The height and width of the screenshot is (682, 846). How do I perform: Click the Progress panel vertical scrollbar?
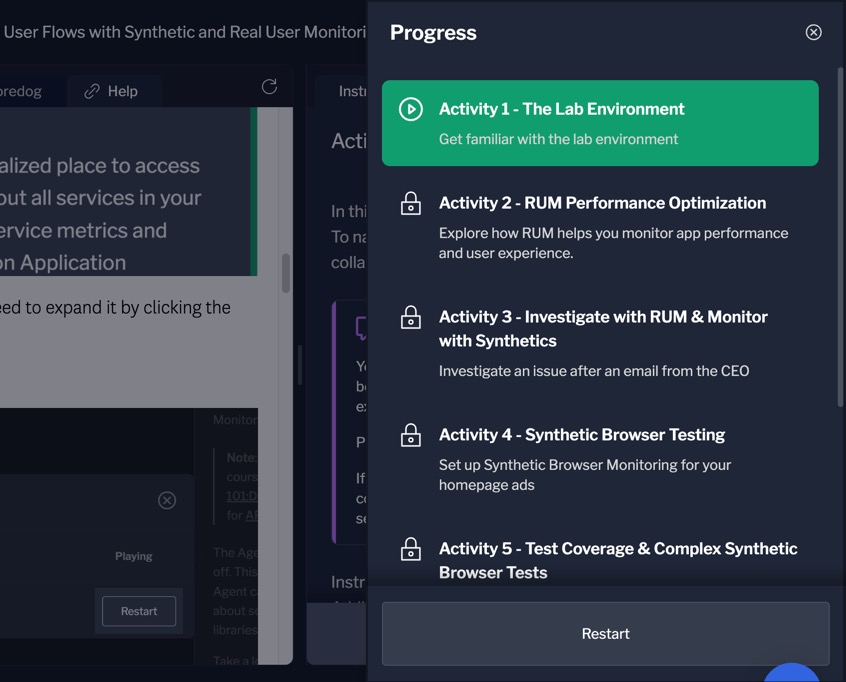(840, 237)
